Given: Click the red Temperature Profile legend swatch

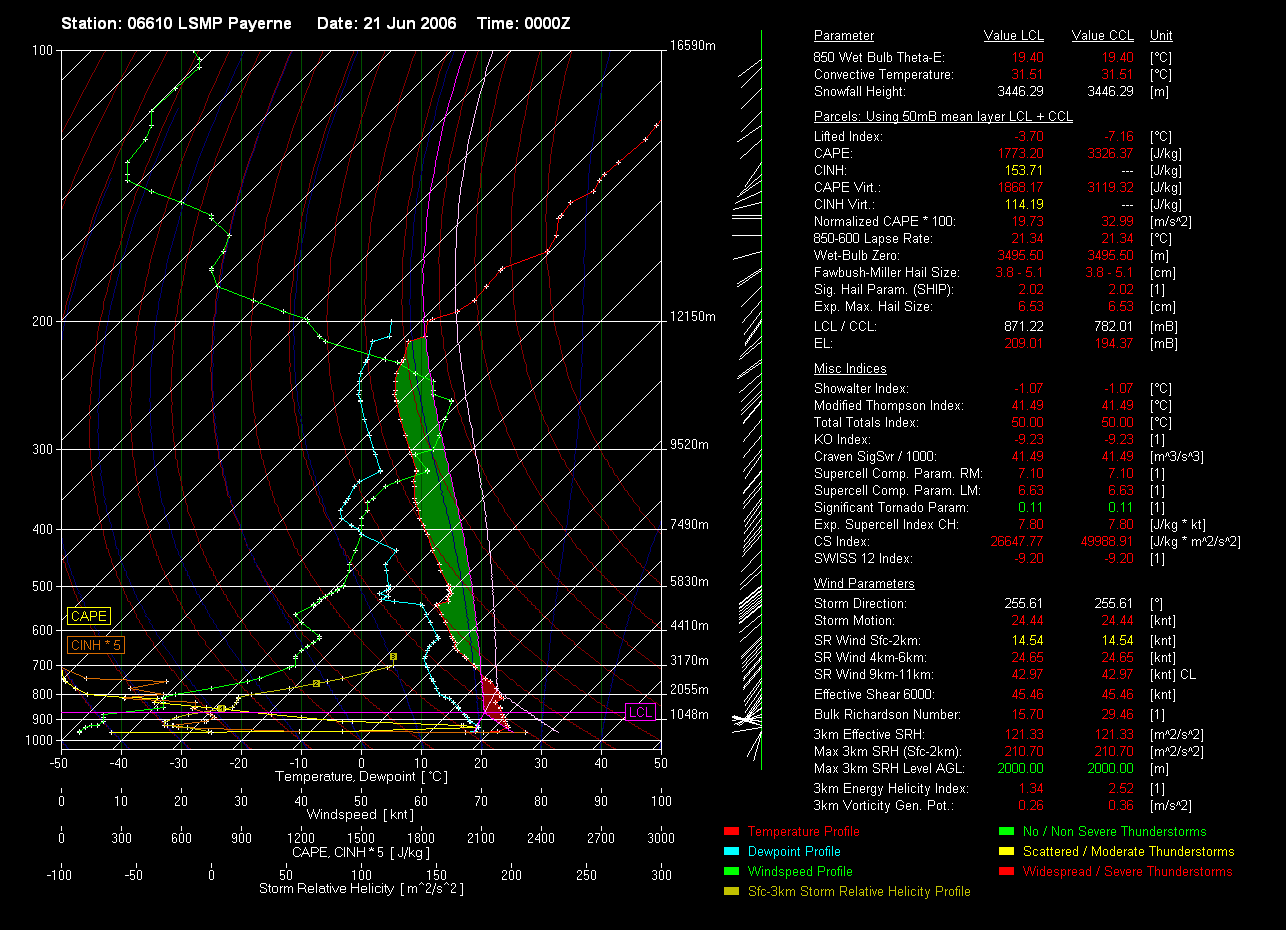Looking at the screenshot, I should pos(730,831).
